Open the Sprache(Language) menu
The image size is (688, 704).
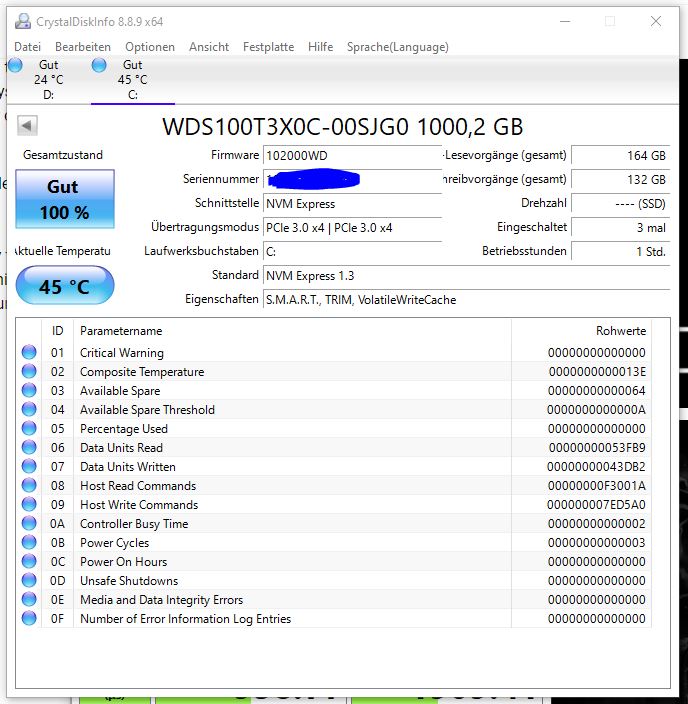tap(397, 47)
